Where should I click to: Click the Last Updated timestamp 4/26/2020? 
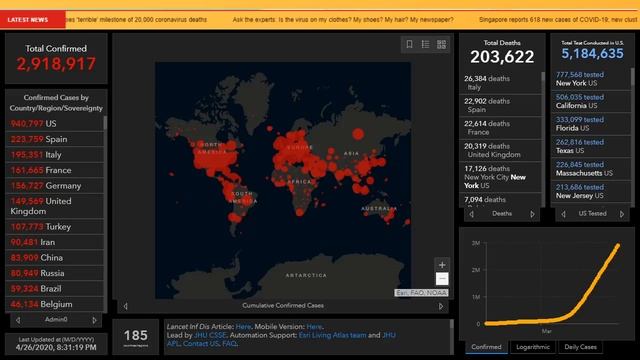(56, 347)
